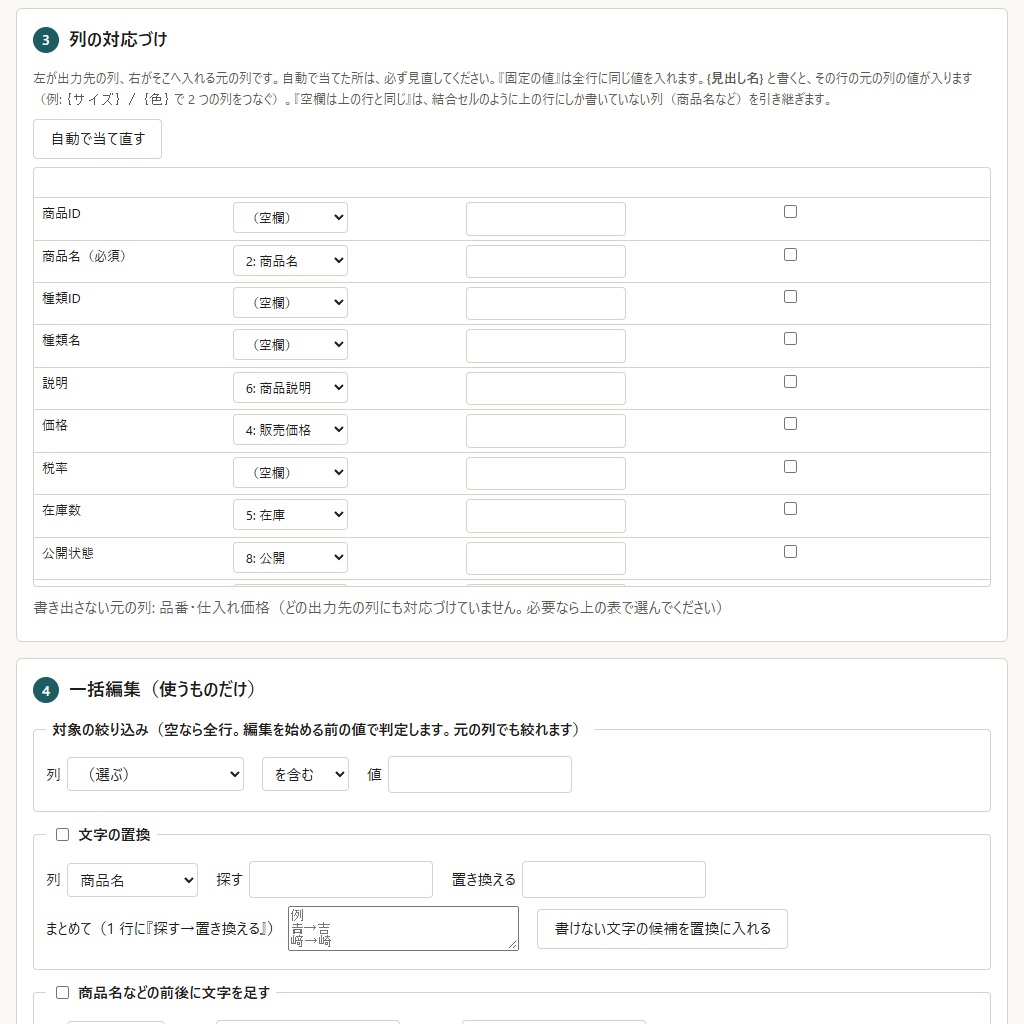Tick the checkbox in the 説明 row
This screenshot has width=1024, height=1024.
[x=790, y=381]
